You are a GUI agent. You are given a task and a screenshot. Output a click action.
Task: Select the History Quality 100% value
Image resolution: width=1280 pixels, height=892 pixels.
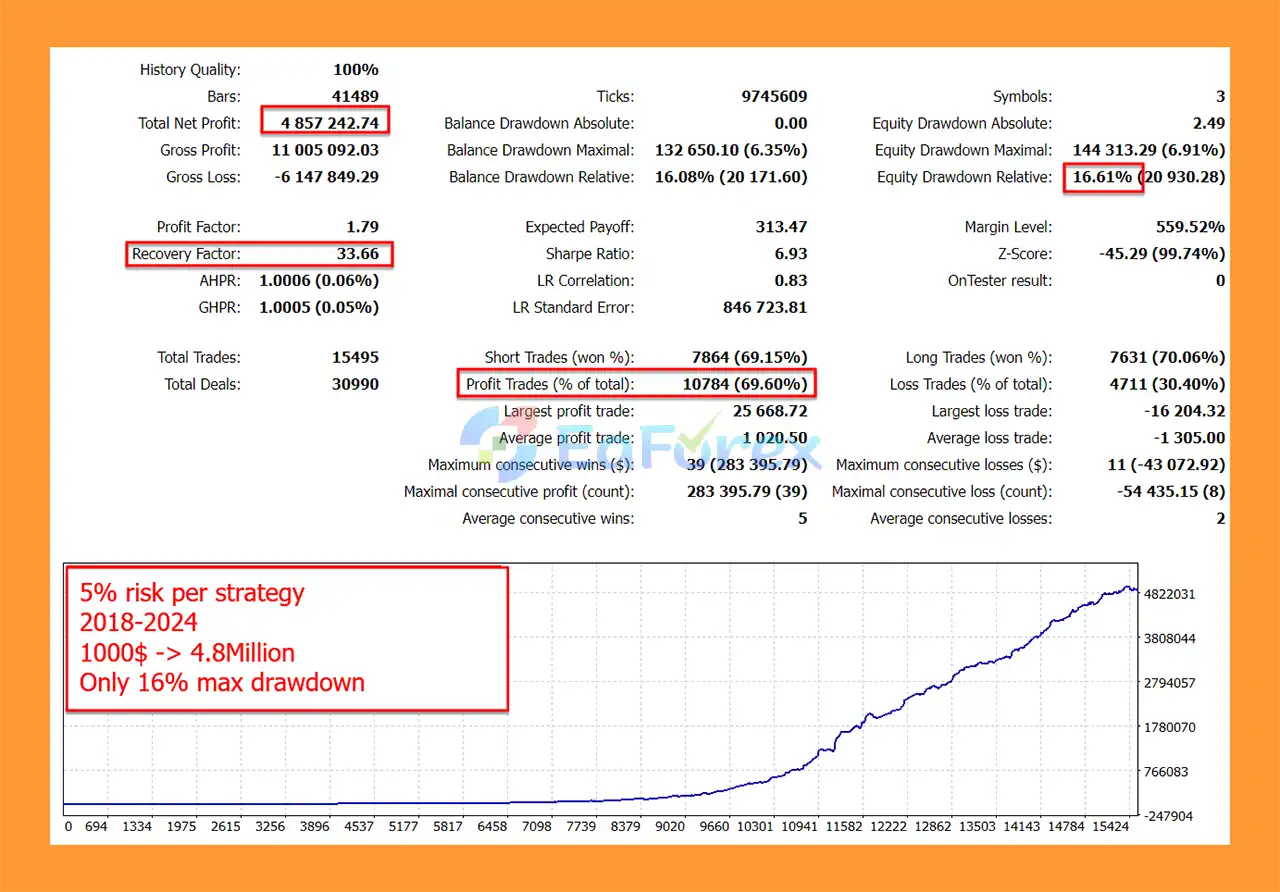pos(355,70)
